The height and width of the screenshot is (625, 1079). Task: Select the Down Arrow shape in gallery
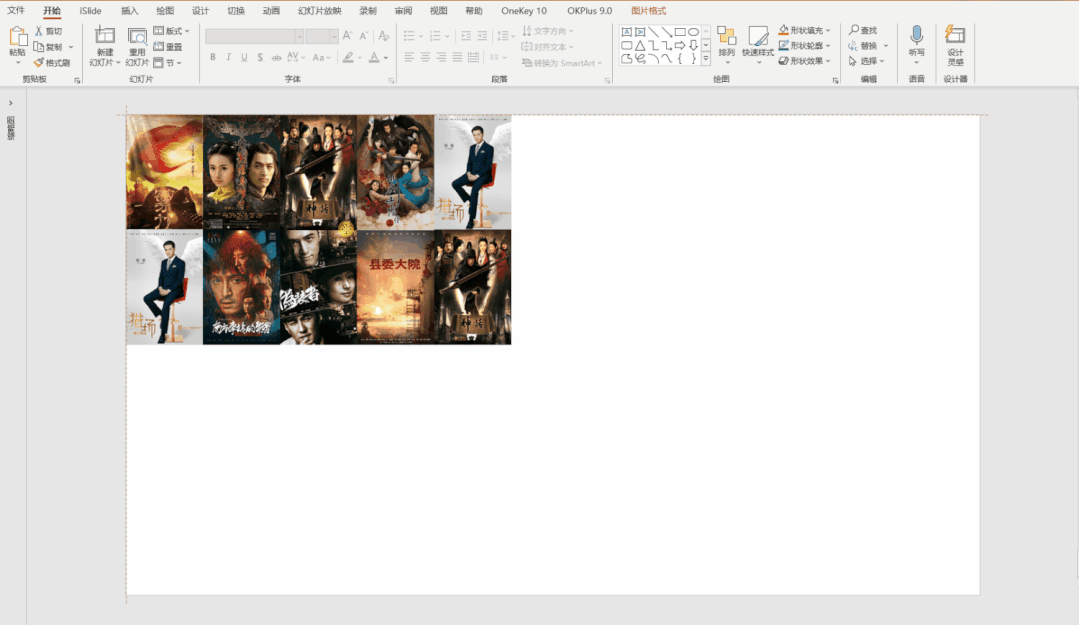pos(693,45)
